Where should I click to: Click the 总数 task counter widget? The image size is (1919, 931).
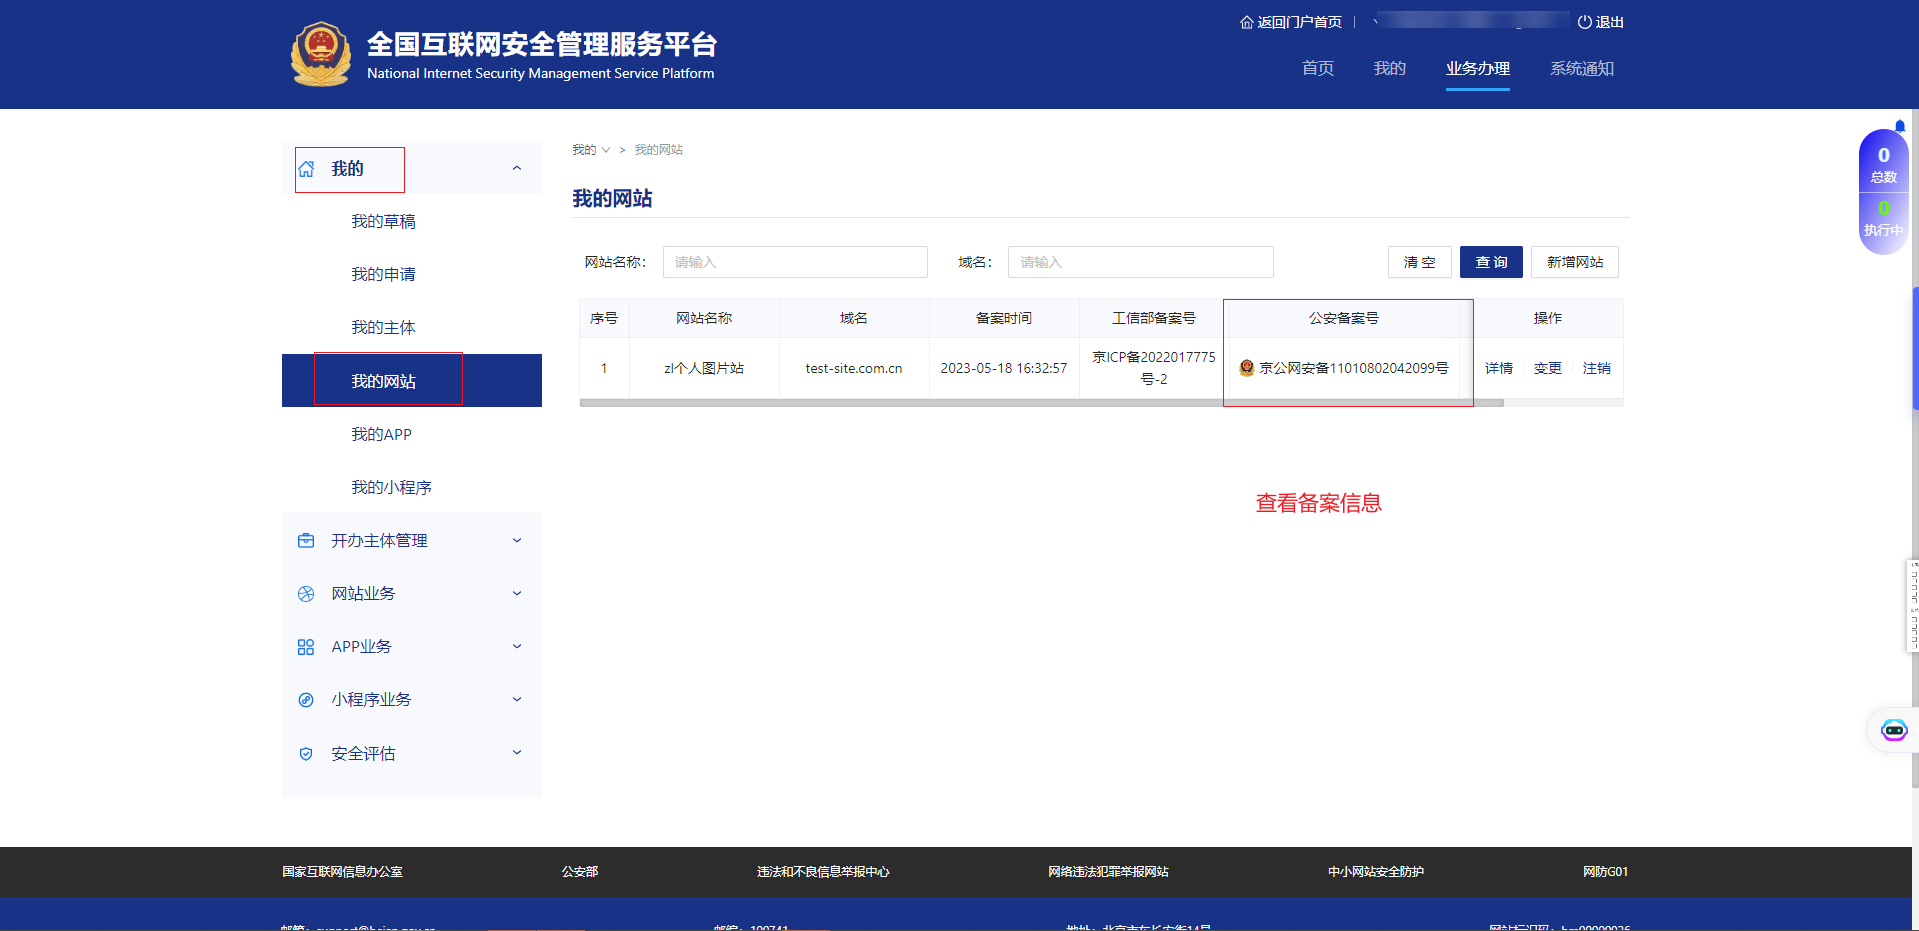pyautogui.click(x=1883, y=163)
